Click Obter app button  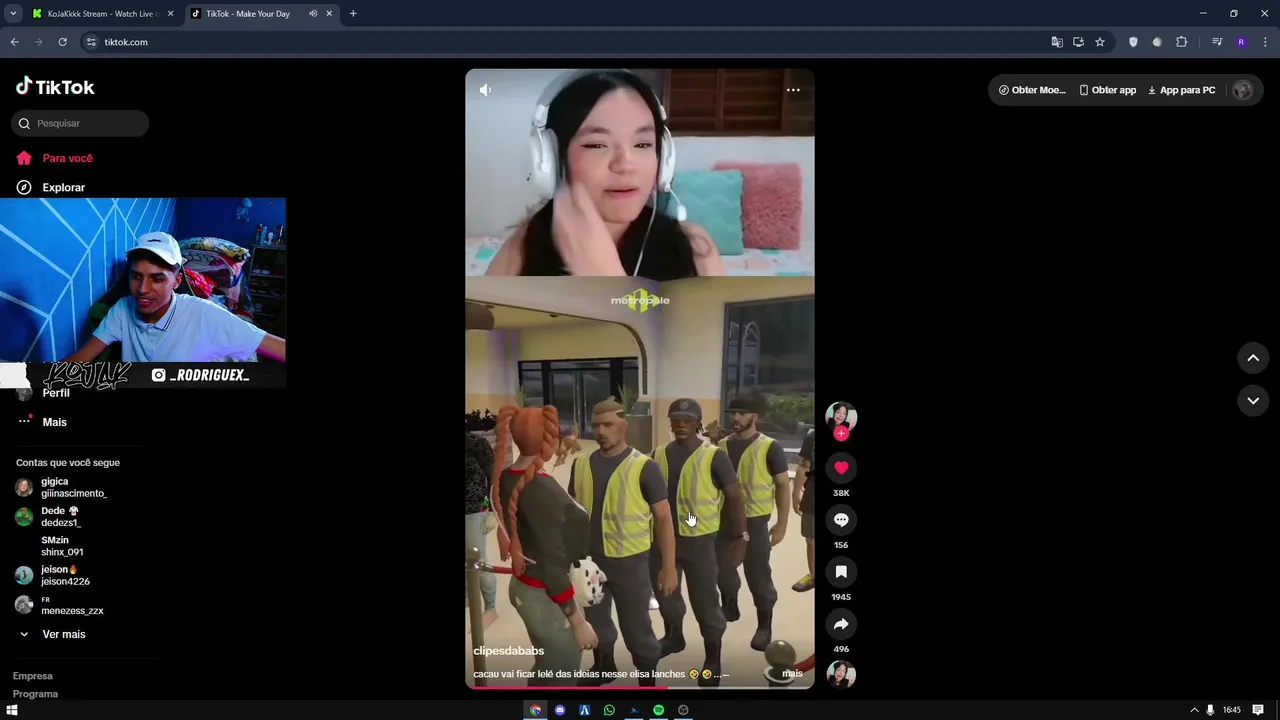pyautogui.click(x=1107, y=90)
